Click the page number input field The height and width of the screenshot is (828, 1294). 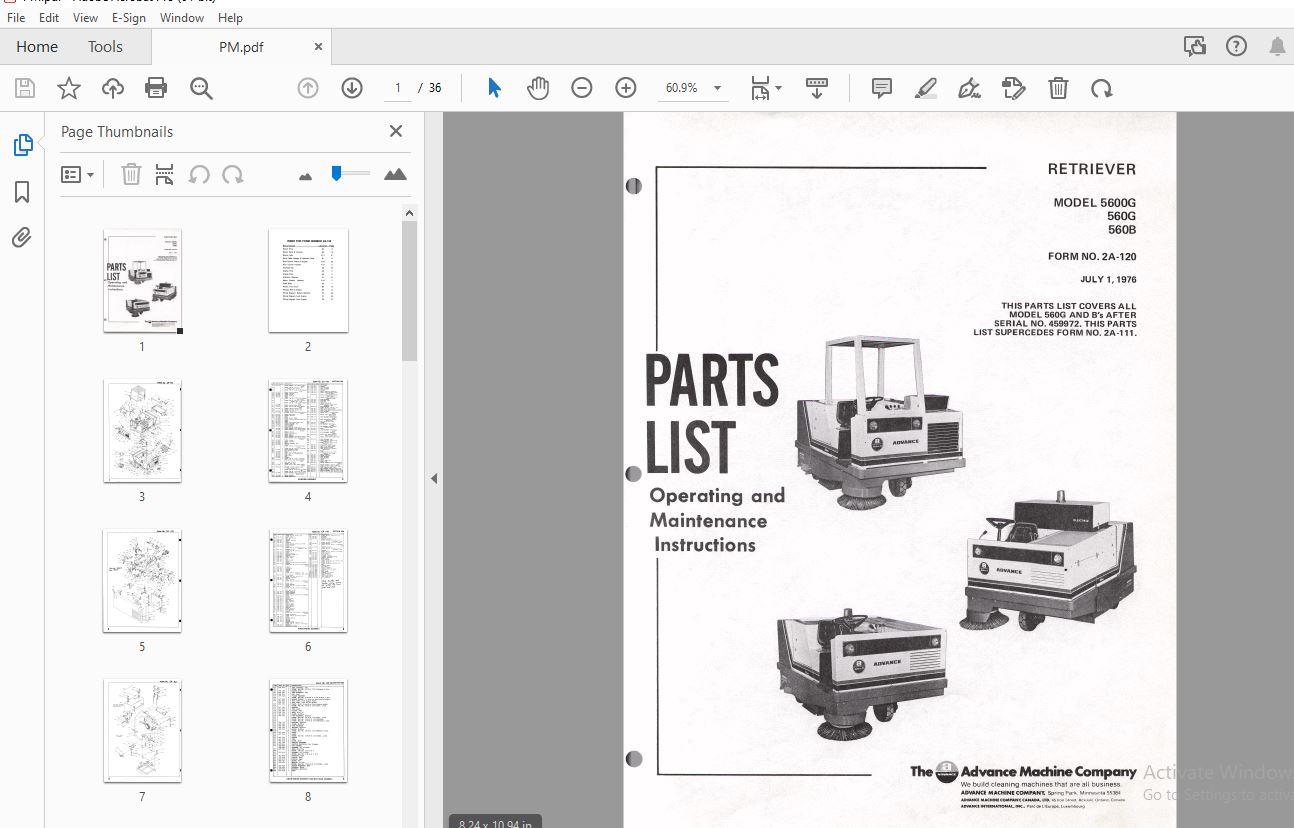click(x=397, y=88)
